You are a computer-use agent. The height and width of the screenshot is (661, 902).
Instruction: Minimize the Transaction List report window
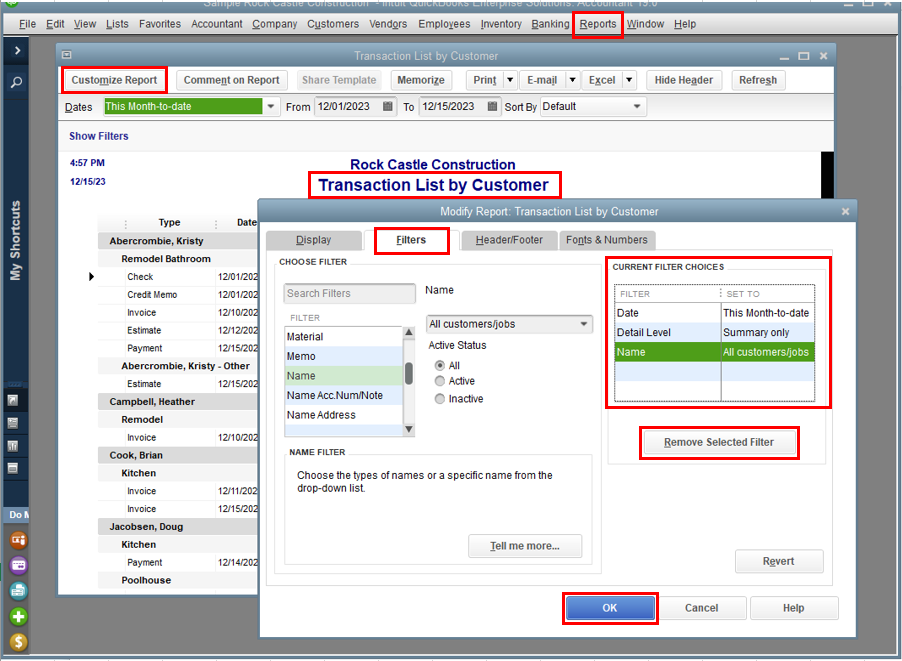(x=784, y=57)
